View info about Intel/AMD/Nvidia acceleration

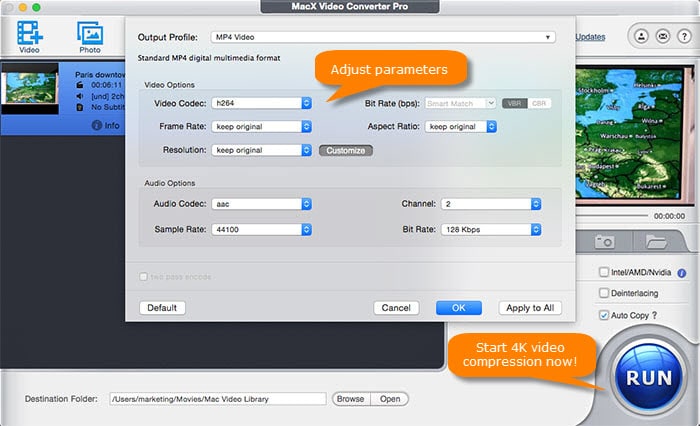(682, 273)
